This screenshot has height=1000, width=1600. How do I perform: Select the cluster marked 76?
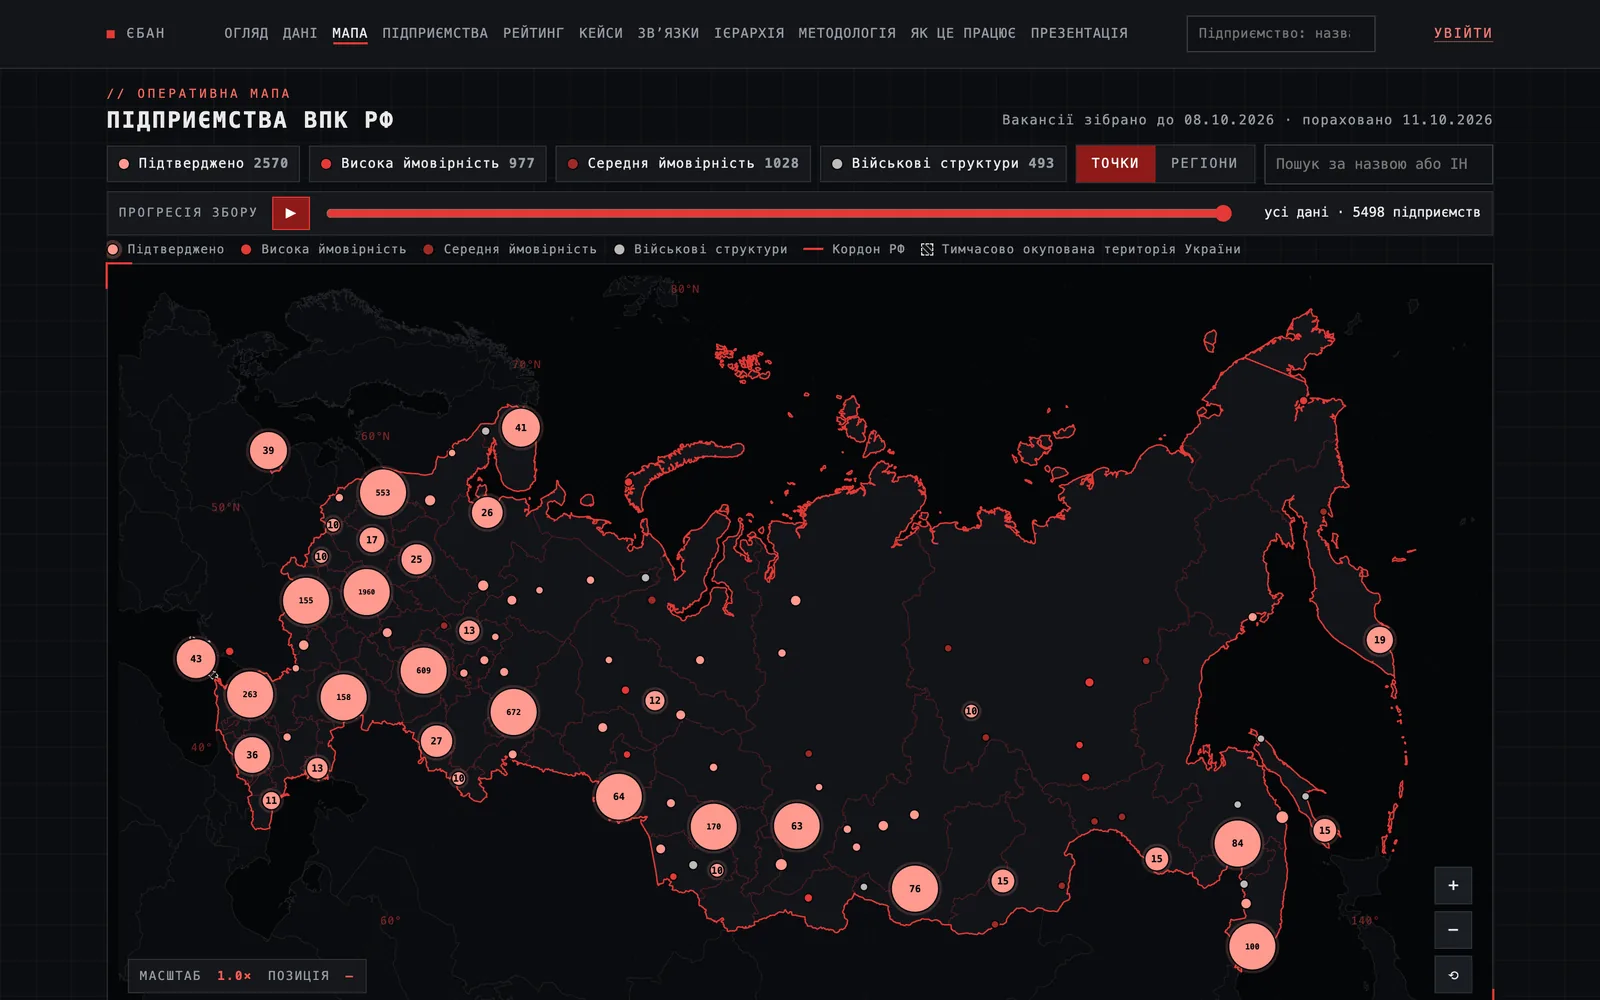pos(915,888)
